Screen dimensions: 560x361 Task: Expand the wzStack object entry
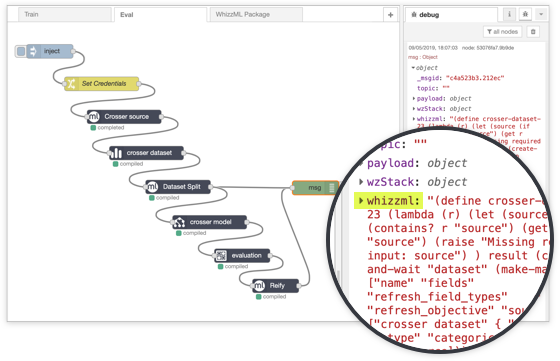tap(414, 109)
